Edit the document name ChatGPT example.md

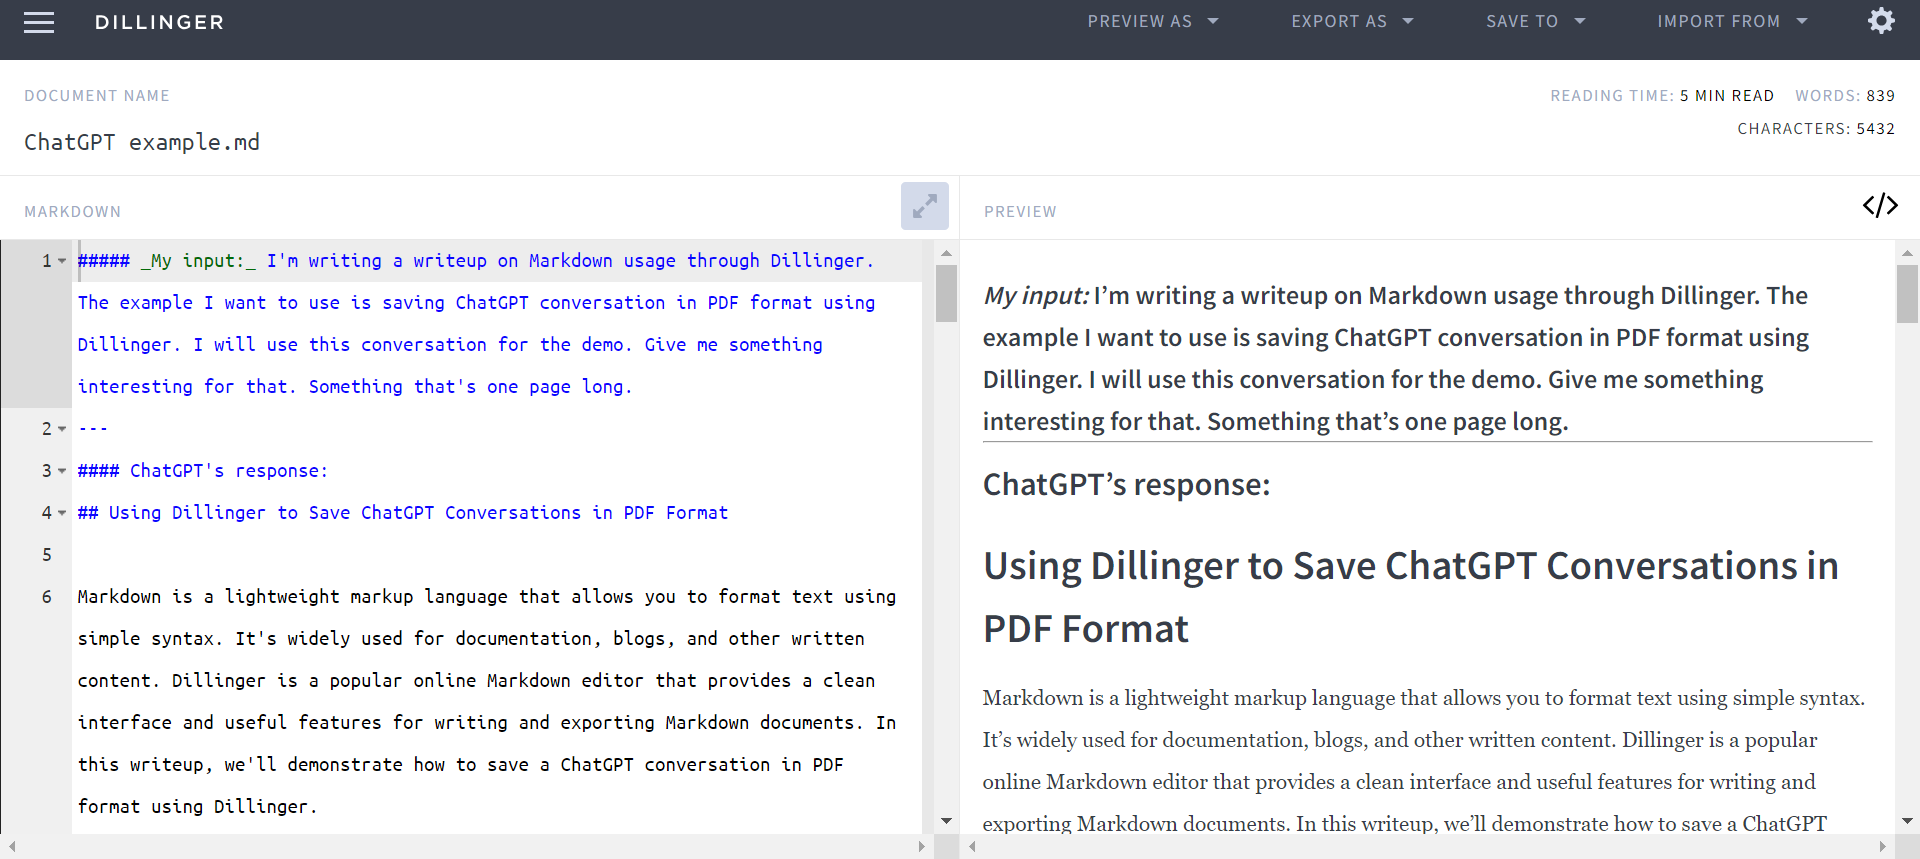(x=142, y=142)
